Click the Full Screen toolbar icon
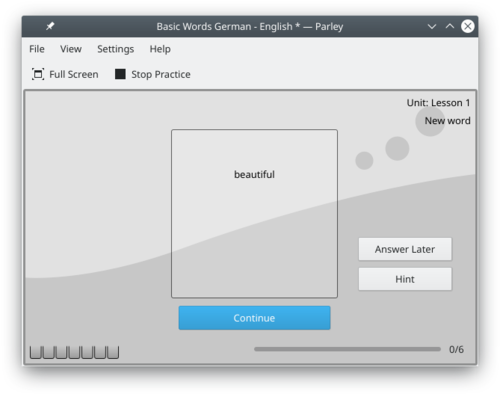500x394 pixels. click(x=38, y=74)
